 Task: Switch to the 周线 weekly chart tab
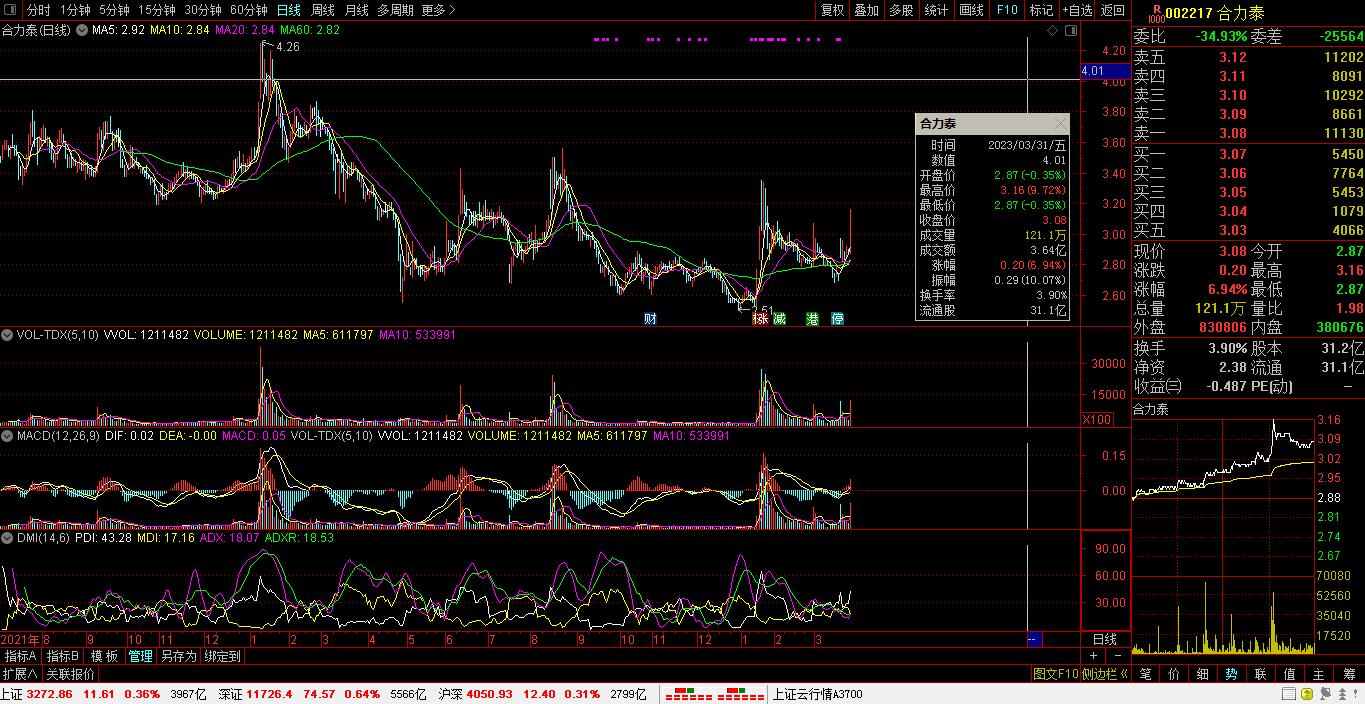pyautogui.click(x=323, y=10)
